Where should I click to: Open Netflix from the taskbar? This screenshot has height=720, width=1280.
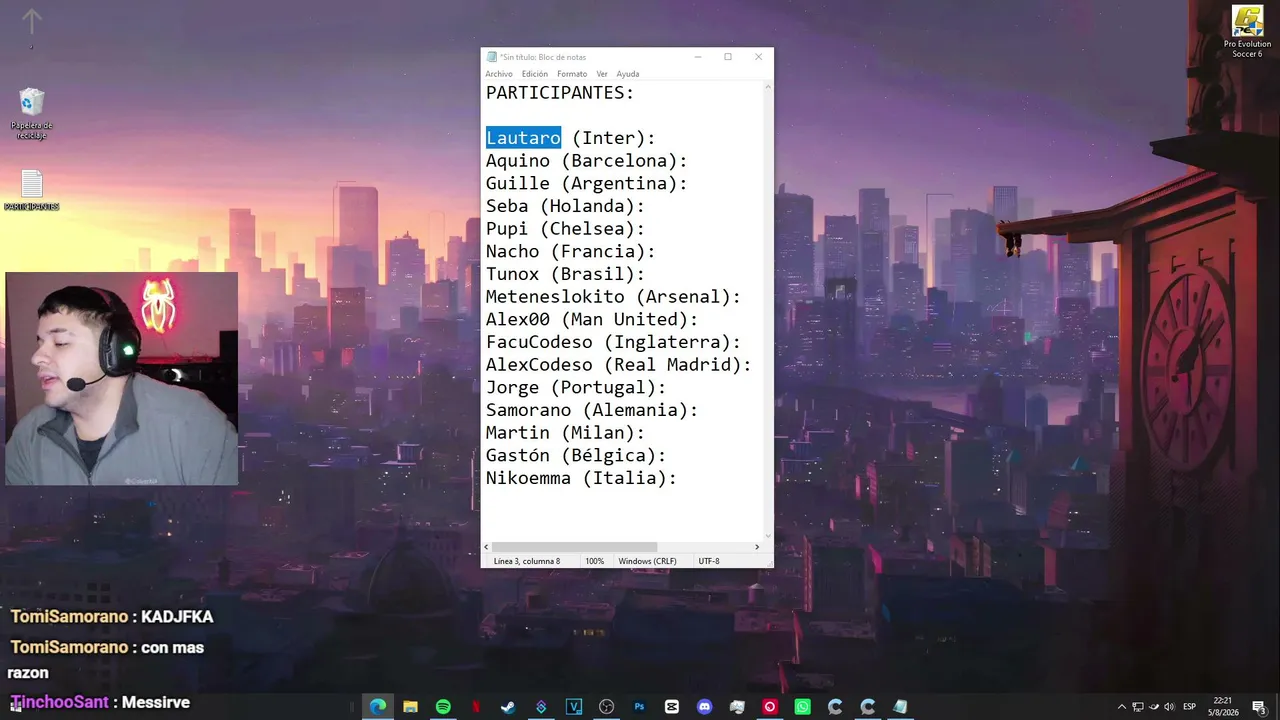476,707
